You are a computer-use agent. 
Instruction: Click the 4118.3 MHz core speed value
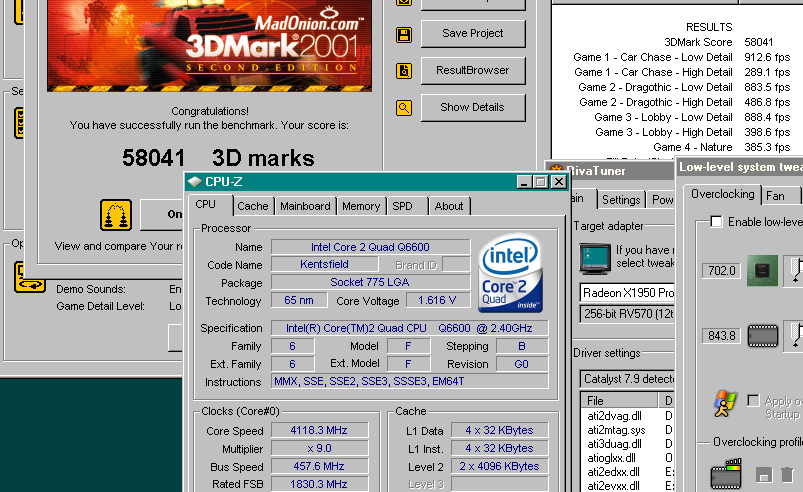pos(319,430)
